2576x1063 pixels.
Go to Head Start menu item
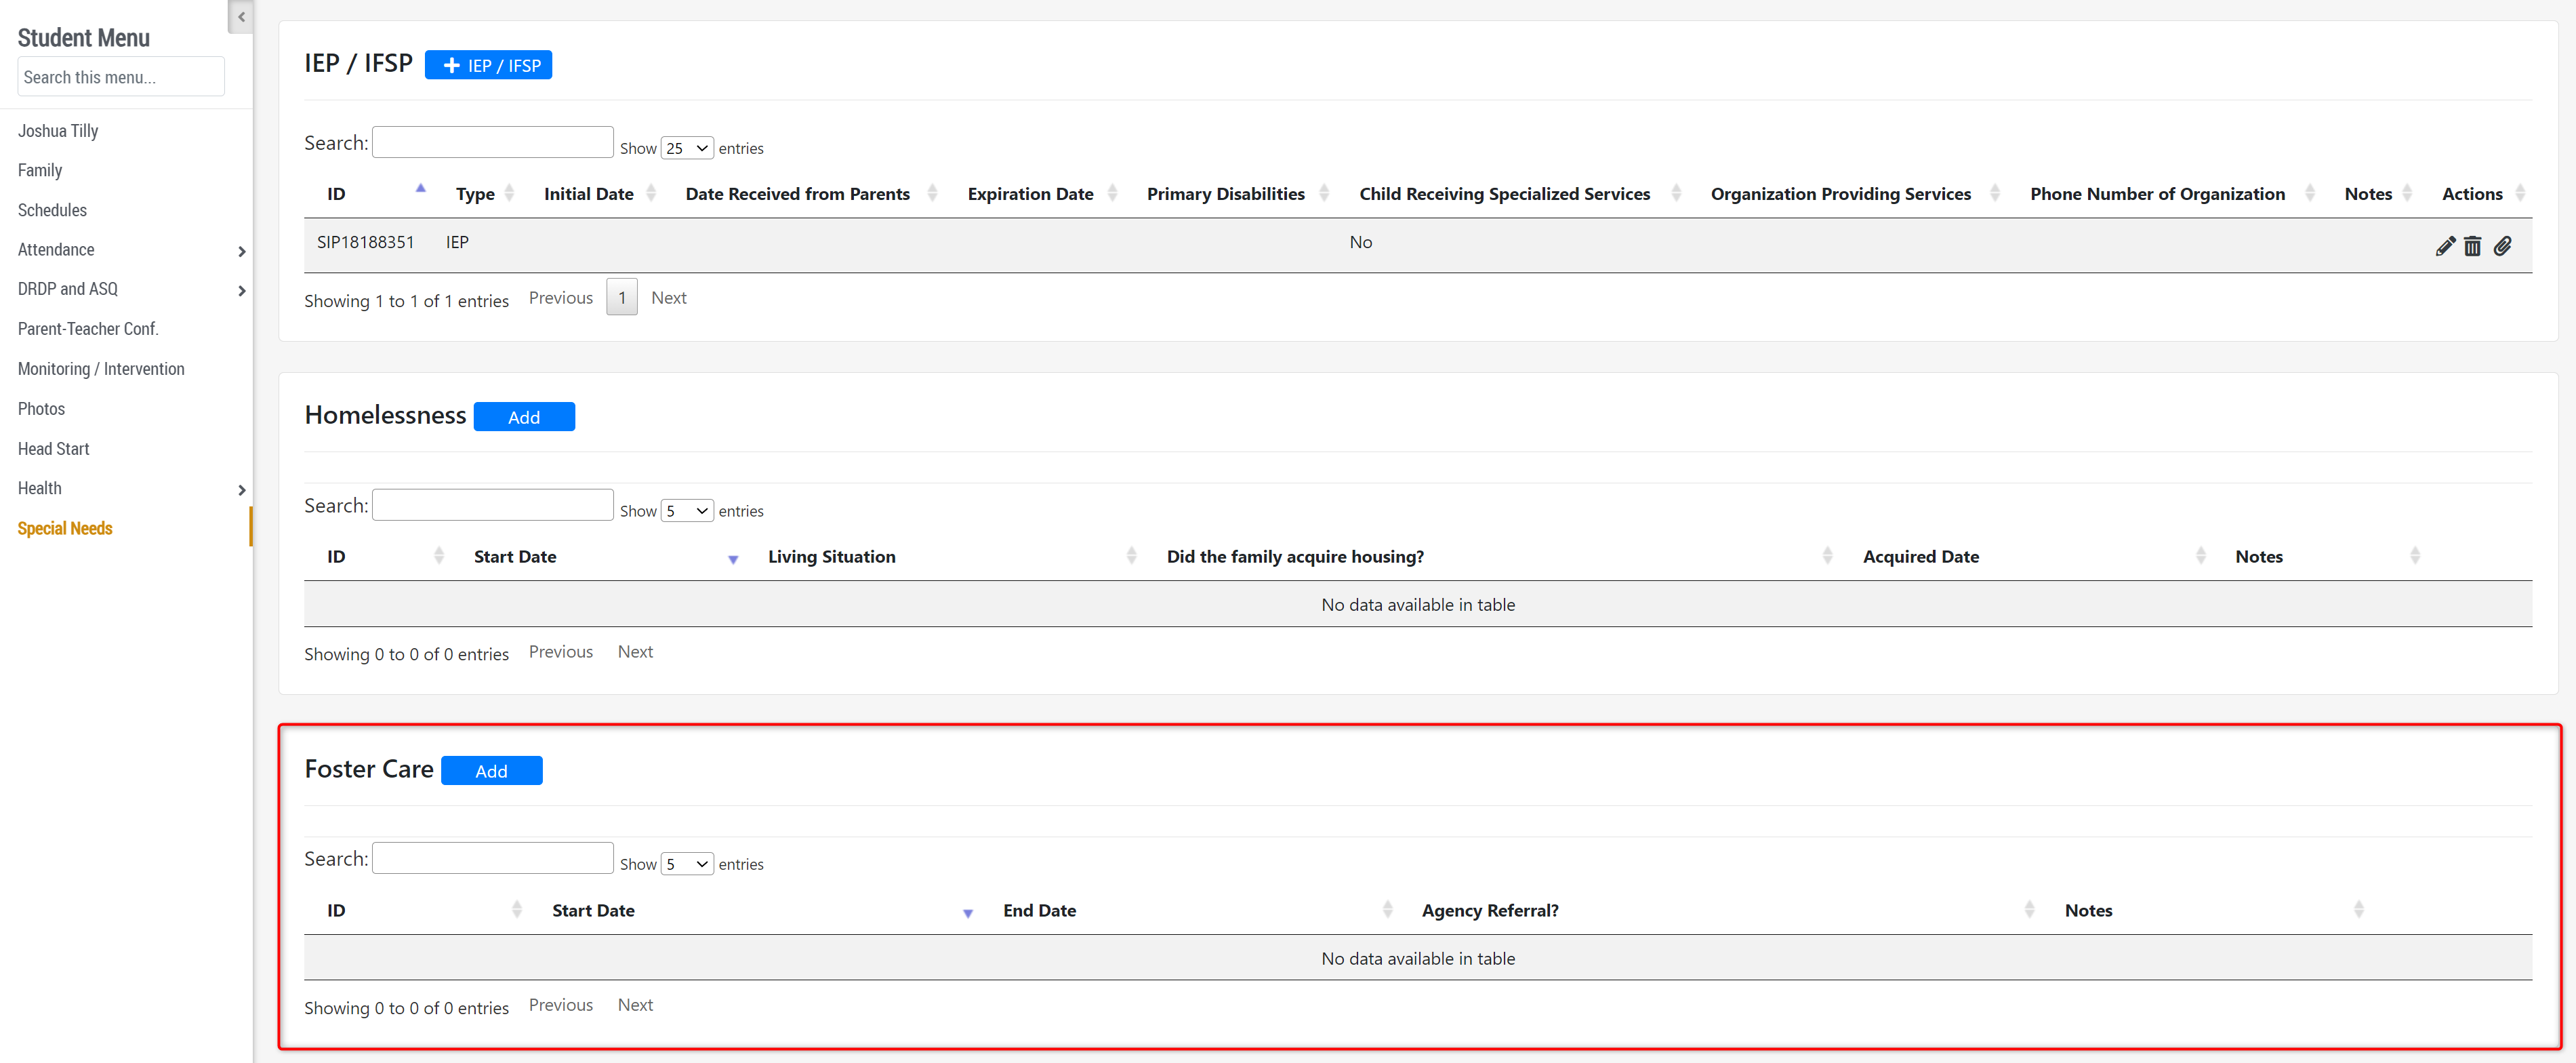(54, 449)
